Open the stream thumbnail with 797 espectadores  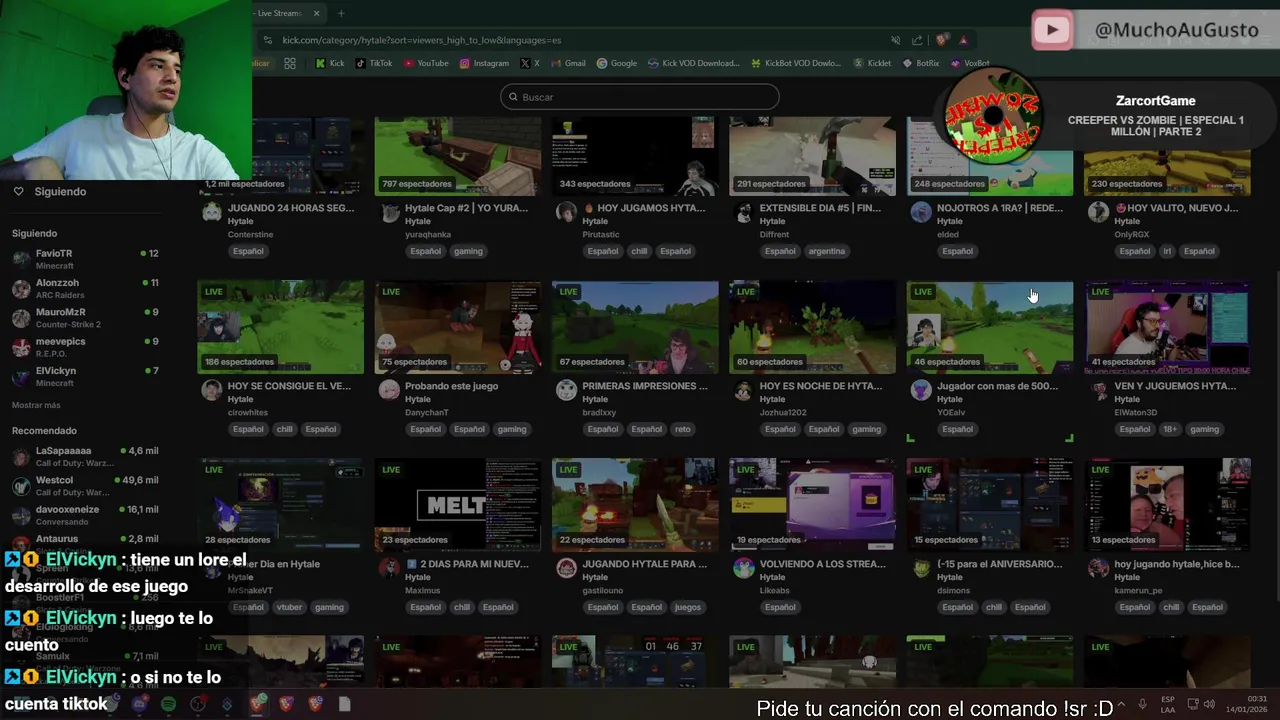point(458,156)
